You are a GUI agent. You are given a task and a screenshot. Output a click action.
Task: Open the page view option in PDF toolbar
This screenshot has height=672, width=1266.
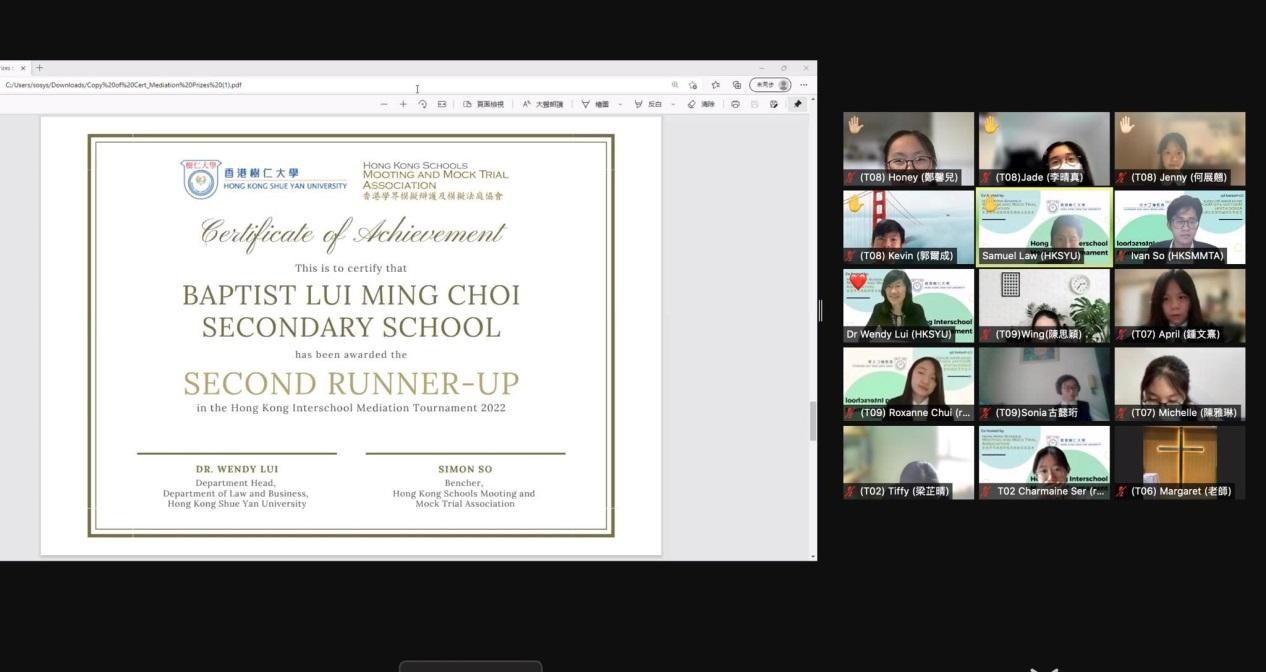tap(484, 104)
